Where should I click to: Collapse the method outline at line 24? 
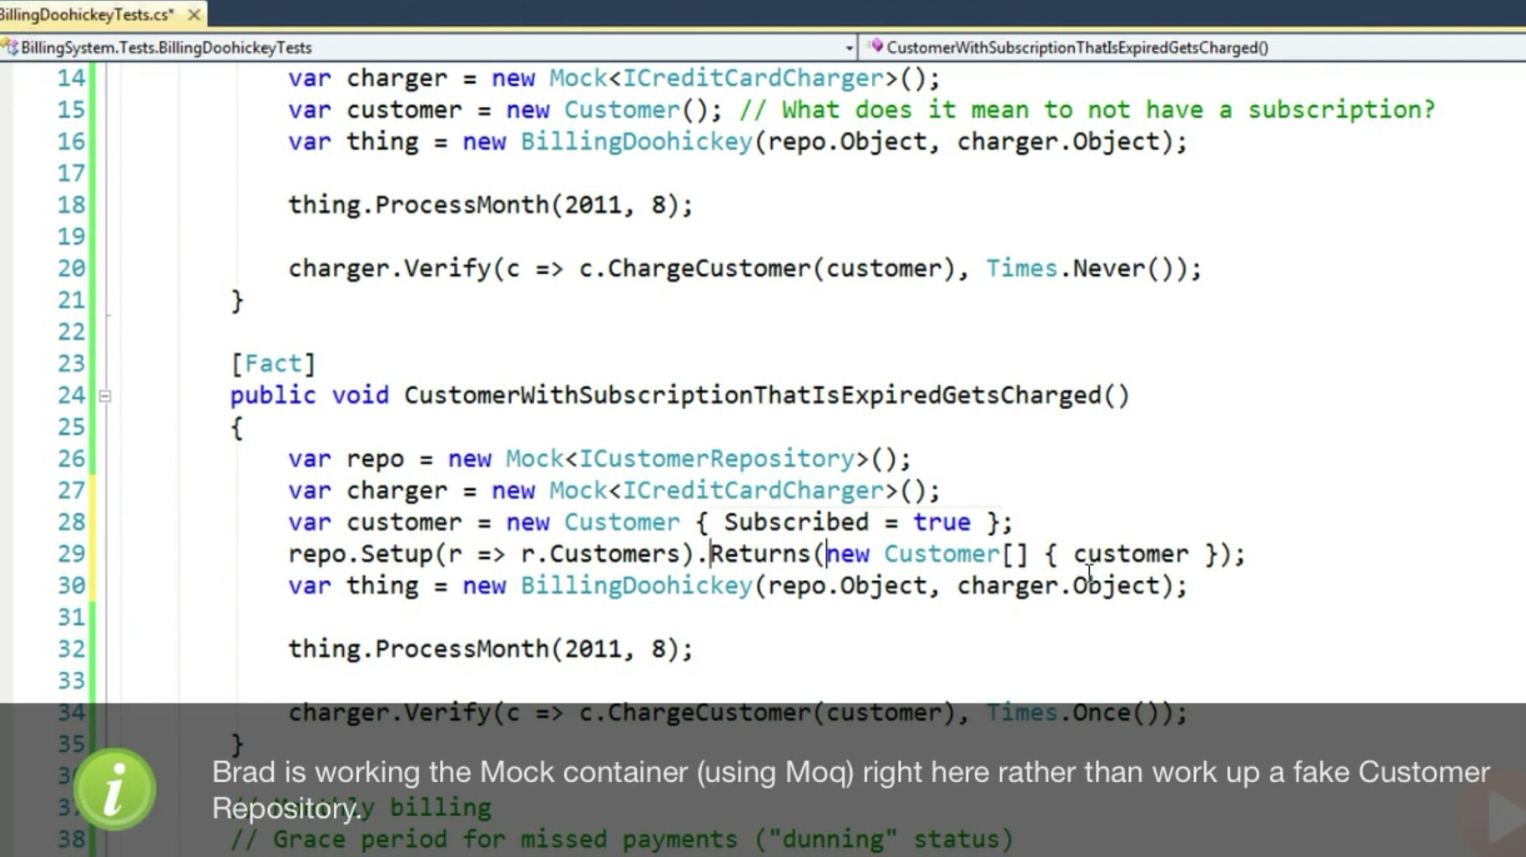[105, 396]
